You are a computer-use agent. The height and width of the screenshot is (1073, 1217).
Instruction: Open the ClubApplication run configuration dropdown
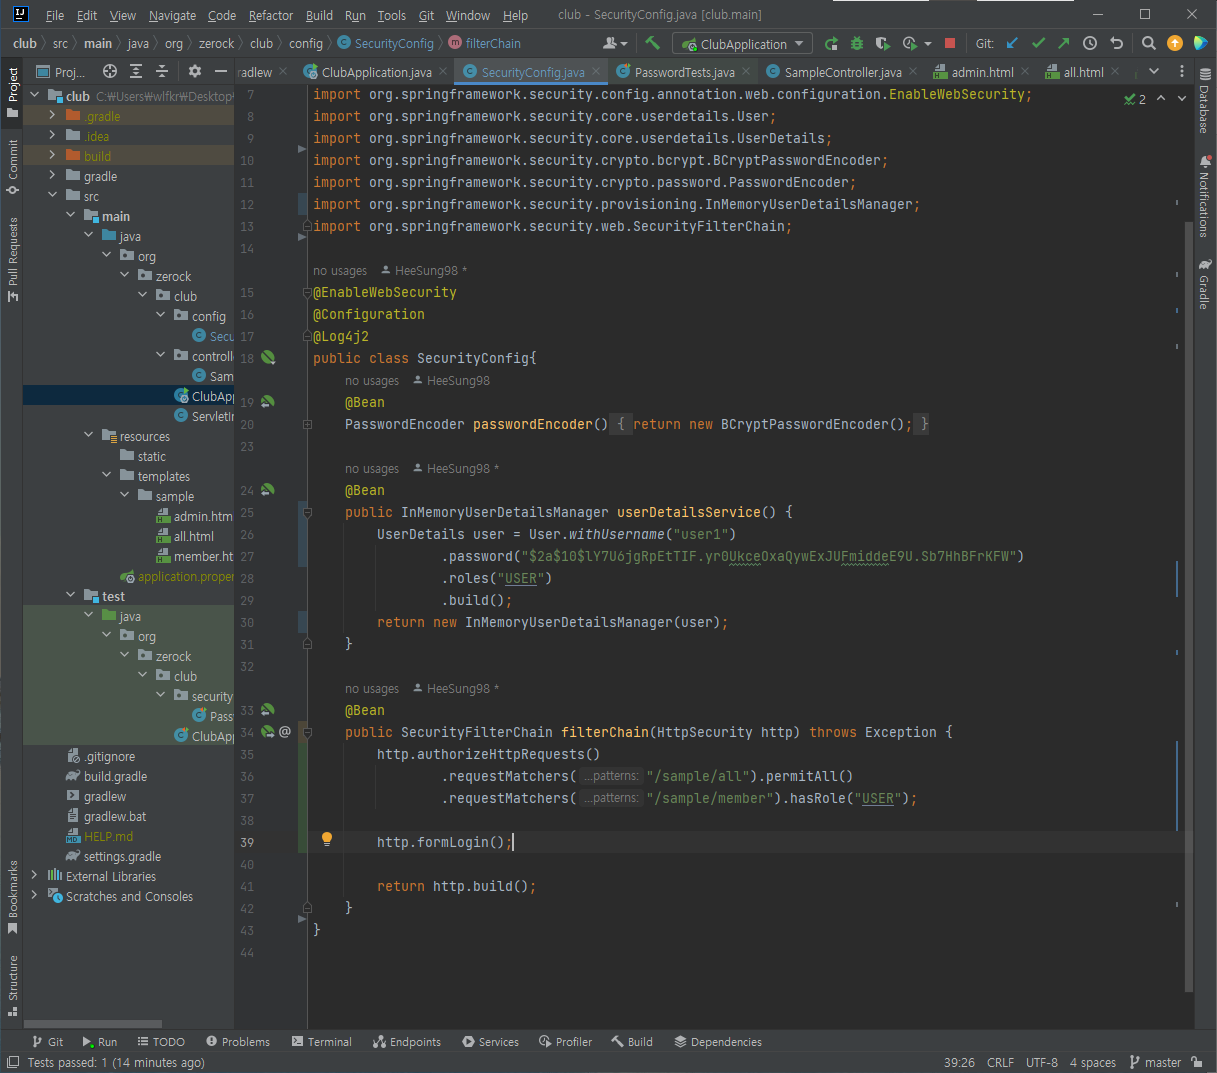[x=742, y=44]
